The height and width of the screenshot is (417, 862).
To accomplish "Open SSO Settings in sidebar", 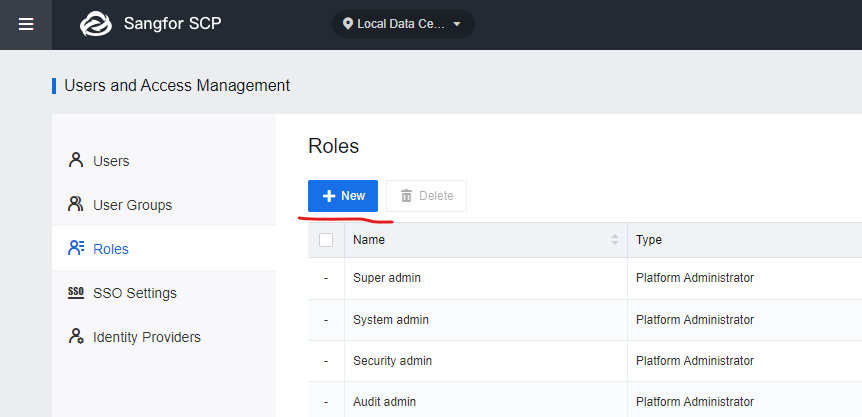I will (164, 292).
